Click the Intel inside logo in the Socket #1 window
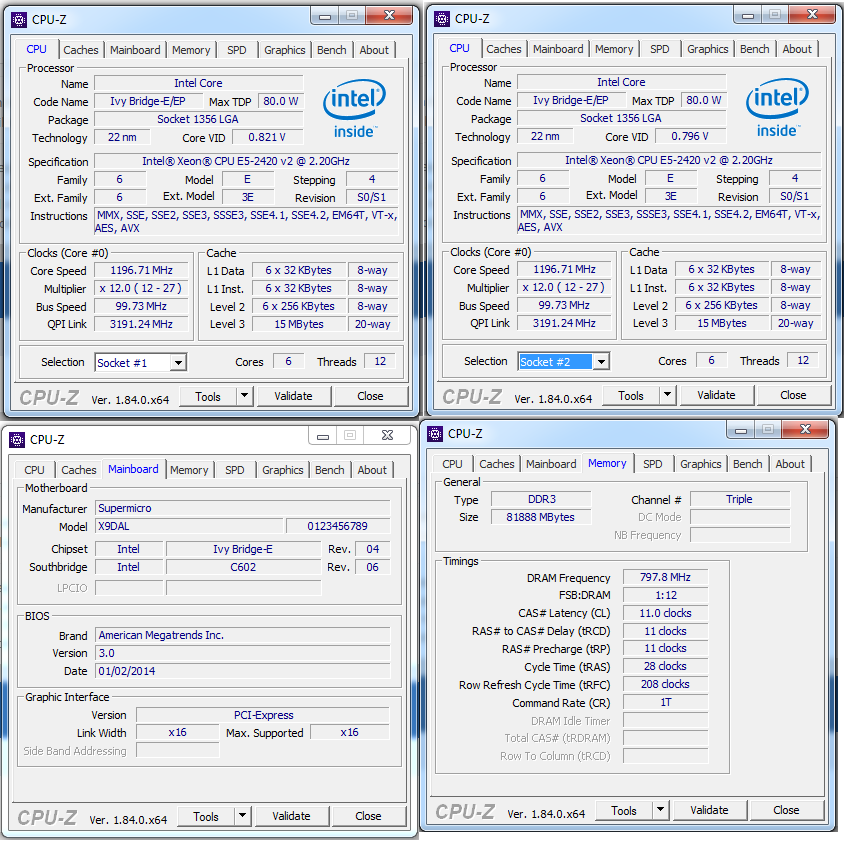This screenshot has height=861, width=860. (354, 108)
